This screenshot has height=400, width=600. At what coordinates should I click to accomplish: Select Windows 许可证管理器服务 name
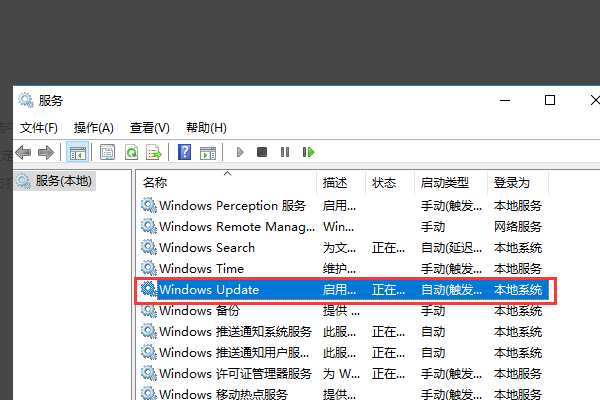pyautogui.click(x=235, y=374)
